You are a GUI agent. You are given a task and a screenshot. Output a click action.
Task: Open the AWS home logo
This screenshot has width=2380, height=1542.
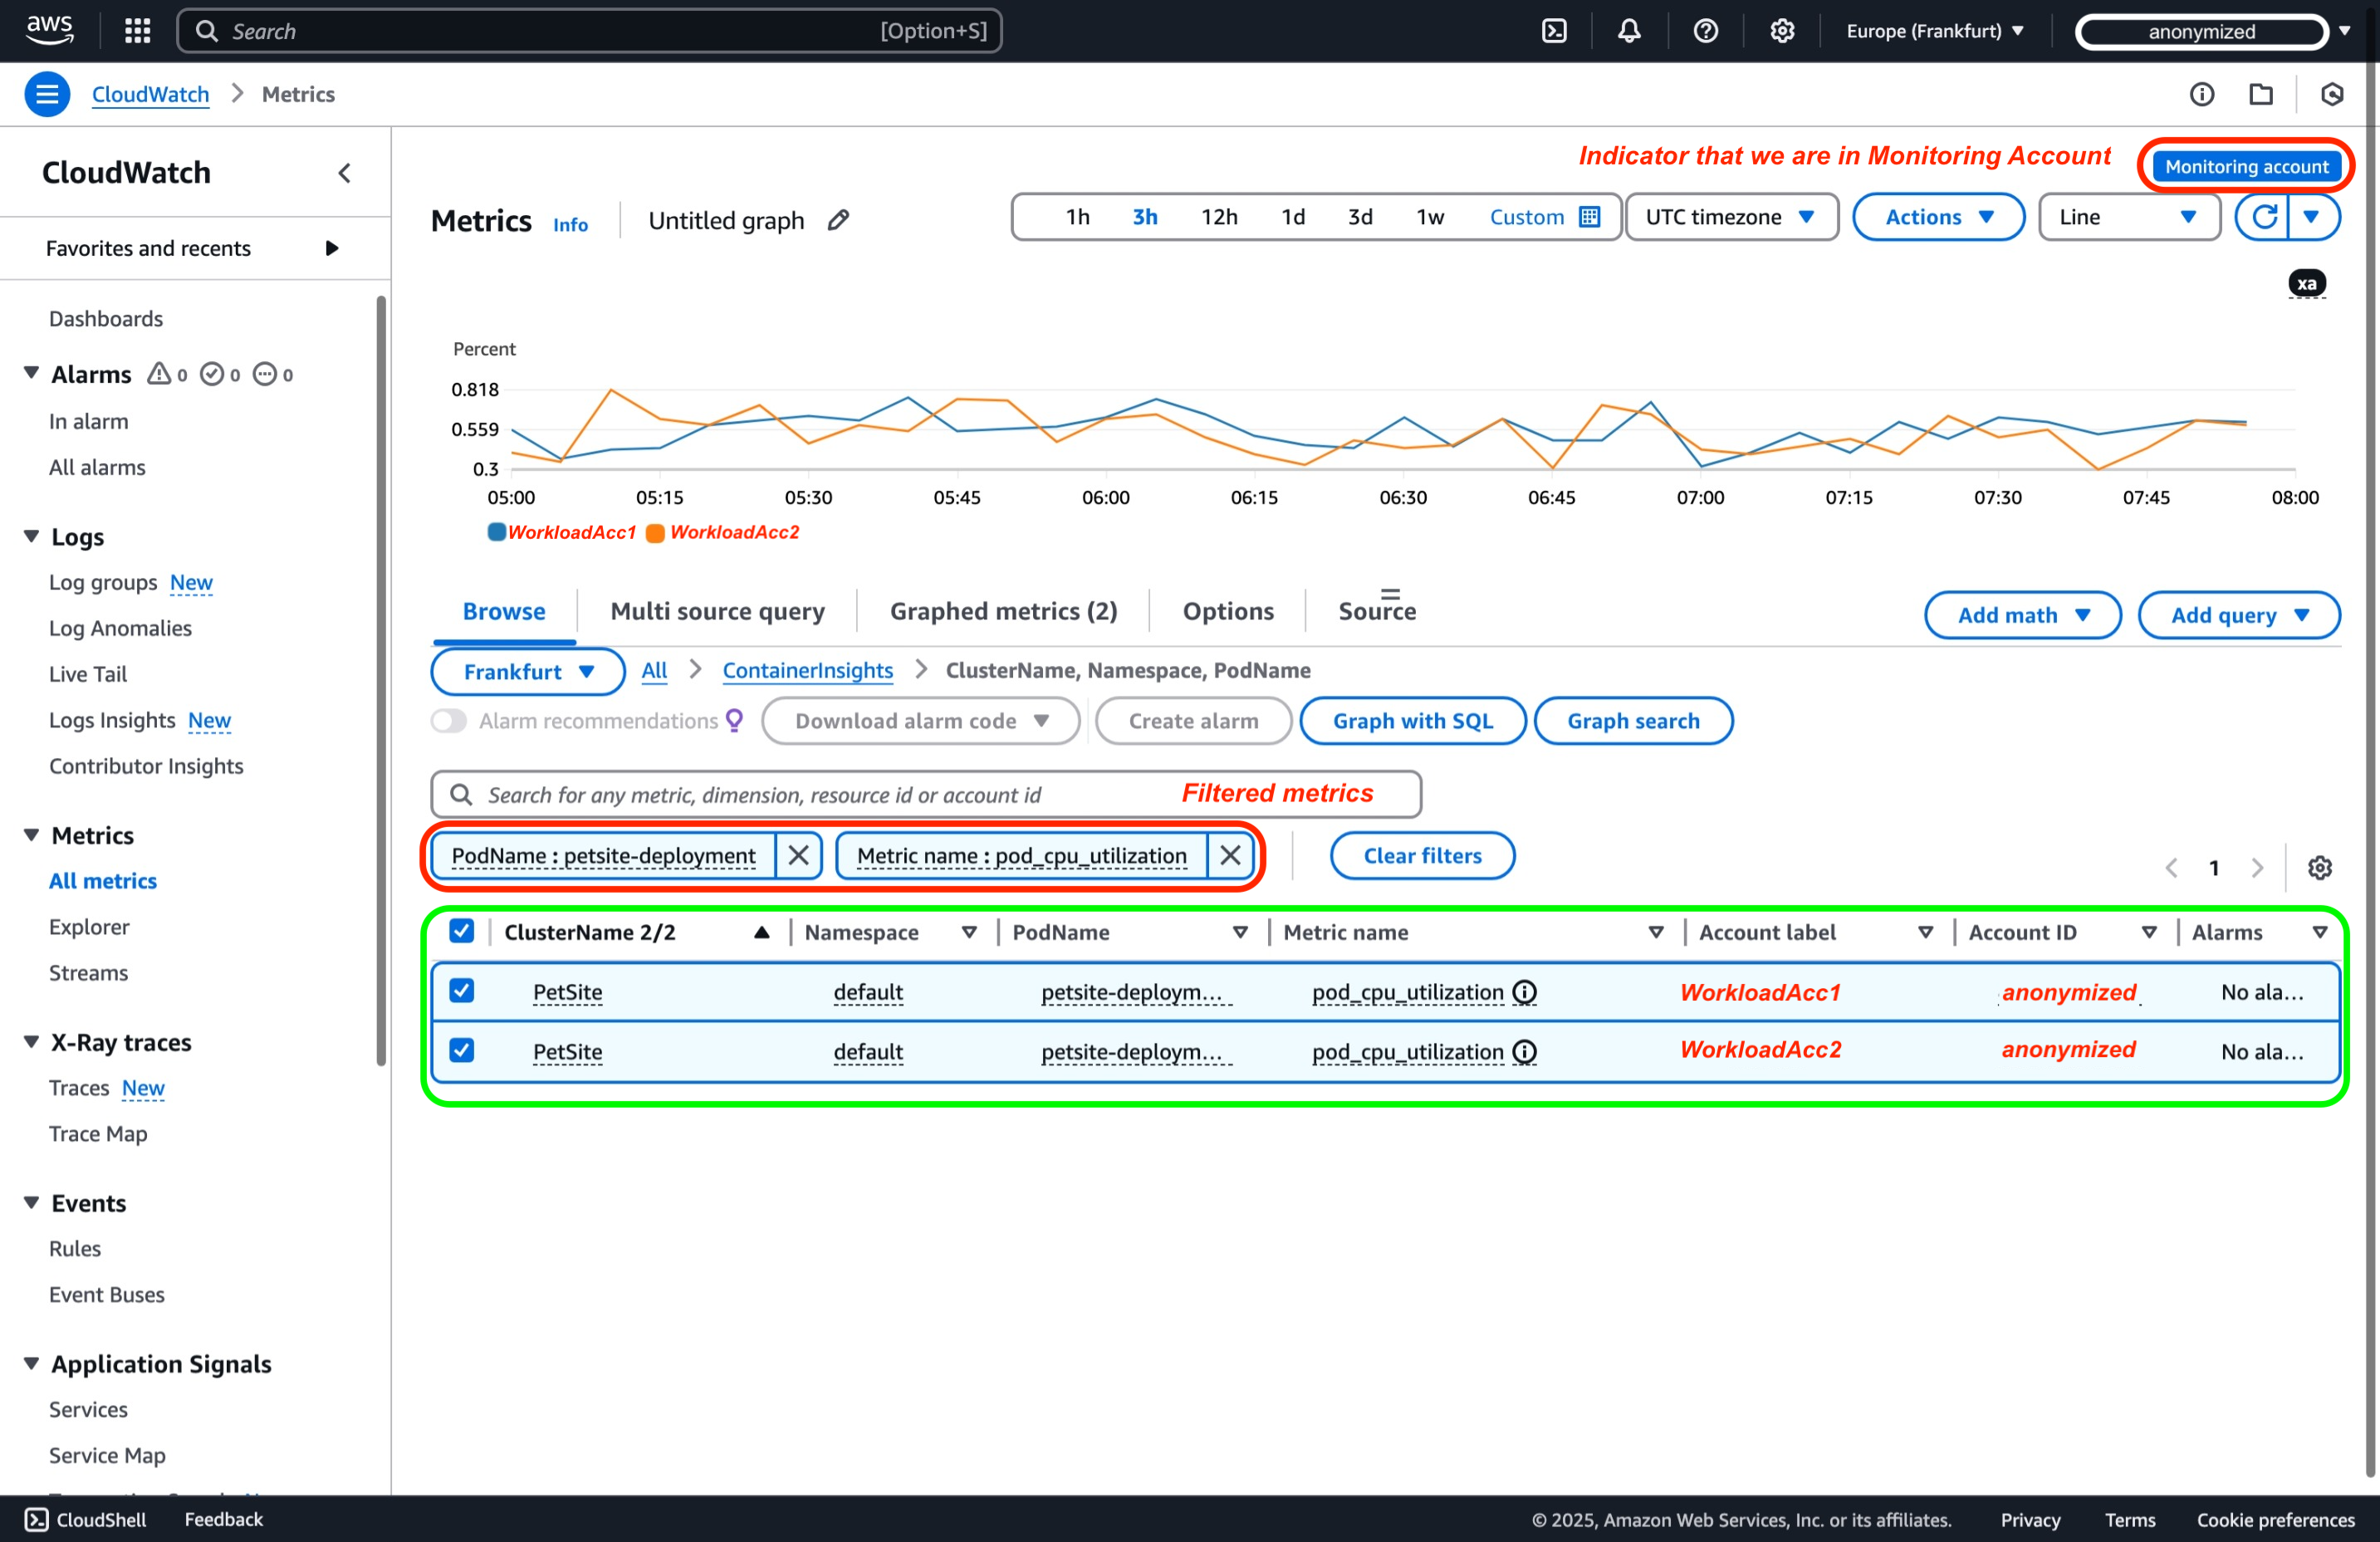49,30
